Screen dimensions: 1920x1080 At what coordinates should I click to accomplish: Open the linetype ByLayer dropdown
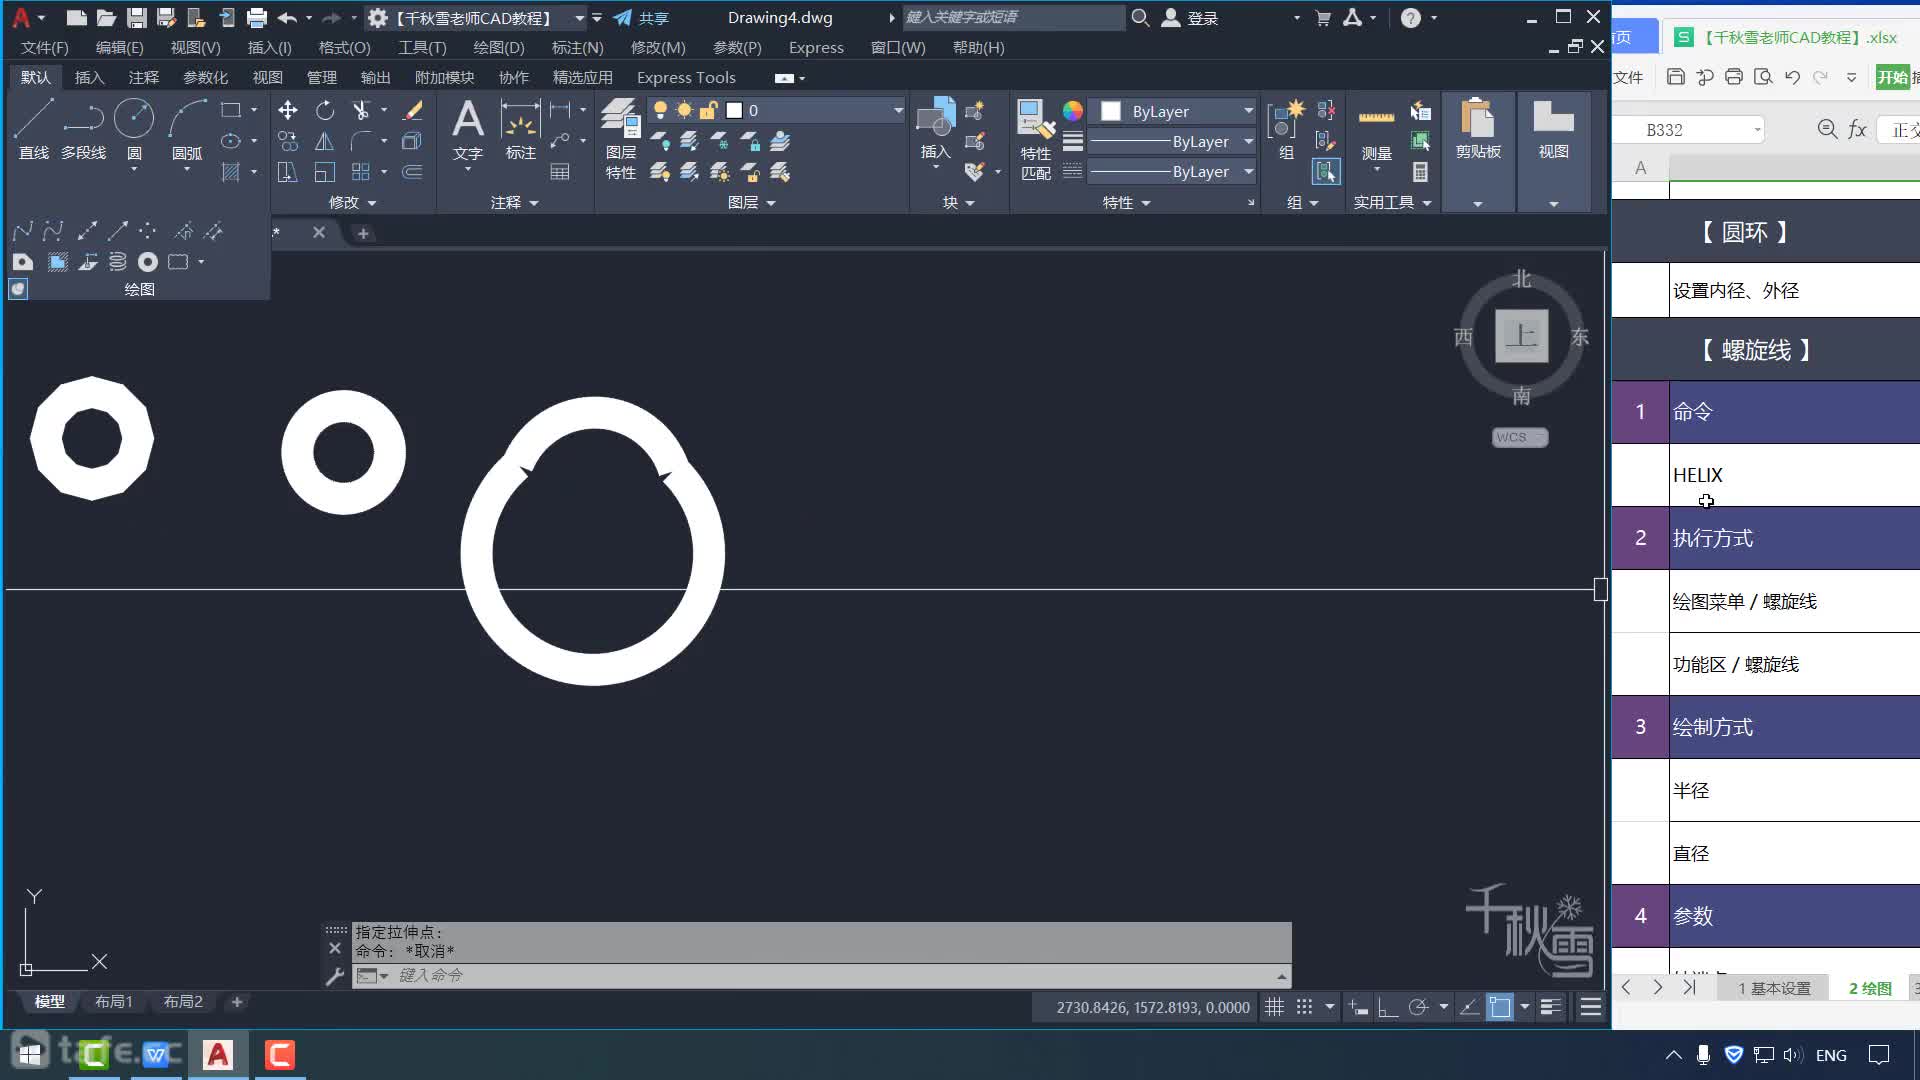(1171, 172)
